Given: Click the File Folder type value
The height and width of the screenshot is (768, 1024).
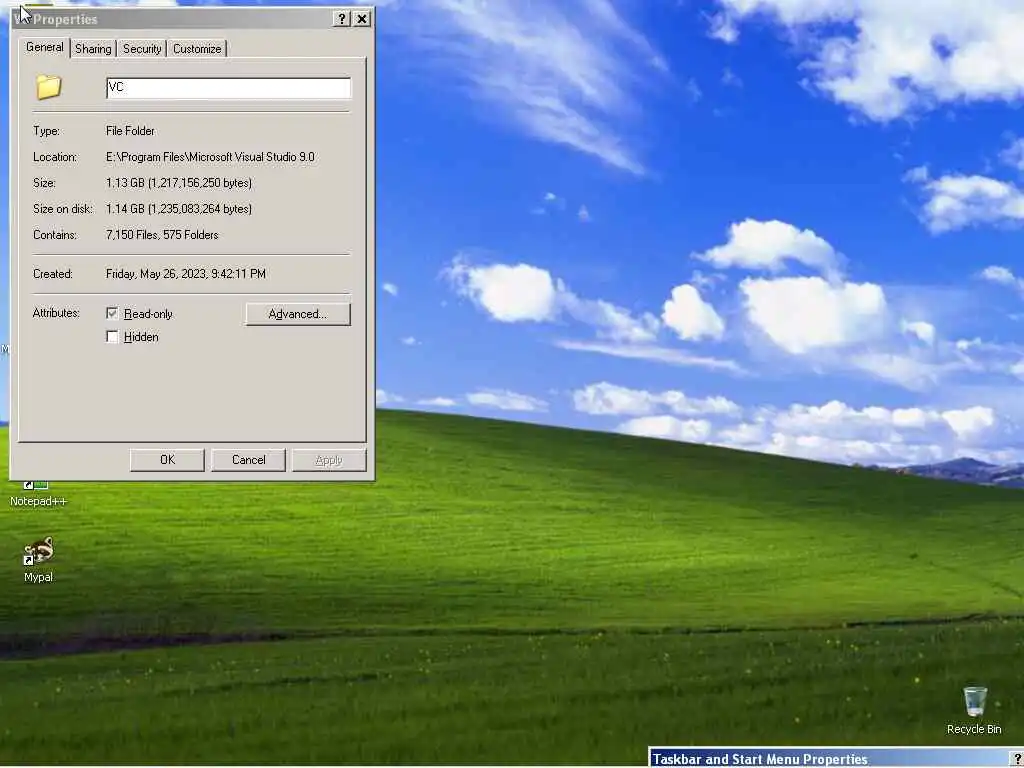Looking at the screenshot, I should pos(131,131).
